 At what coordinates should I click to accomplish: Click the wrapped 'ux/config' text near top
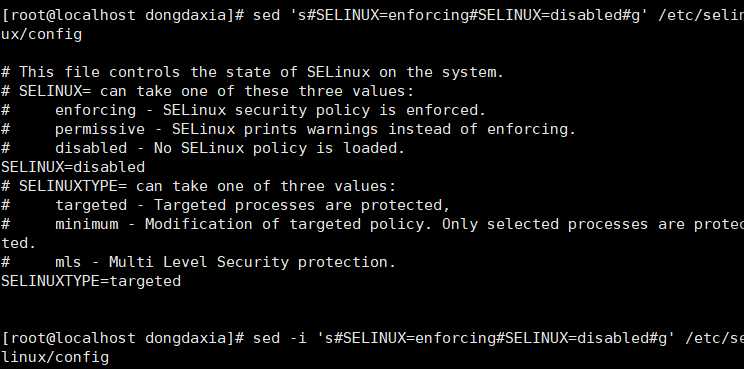pos(41,34)
